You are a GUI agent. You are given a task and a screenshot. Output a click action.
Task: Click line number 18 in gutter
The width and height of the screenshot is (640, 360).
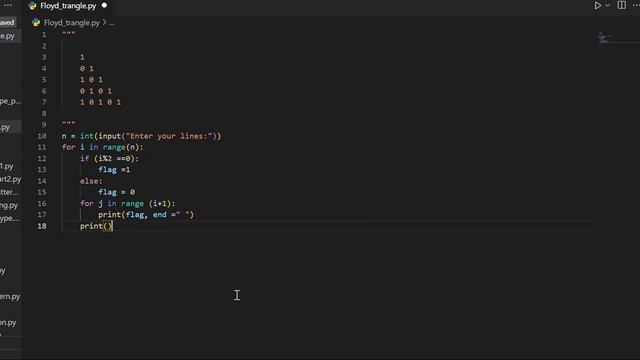[42, 226]
